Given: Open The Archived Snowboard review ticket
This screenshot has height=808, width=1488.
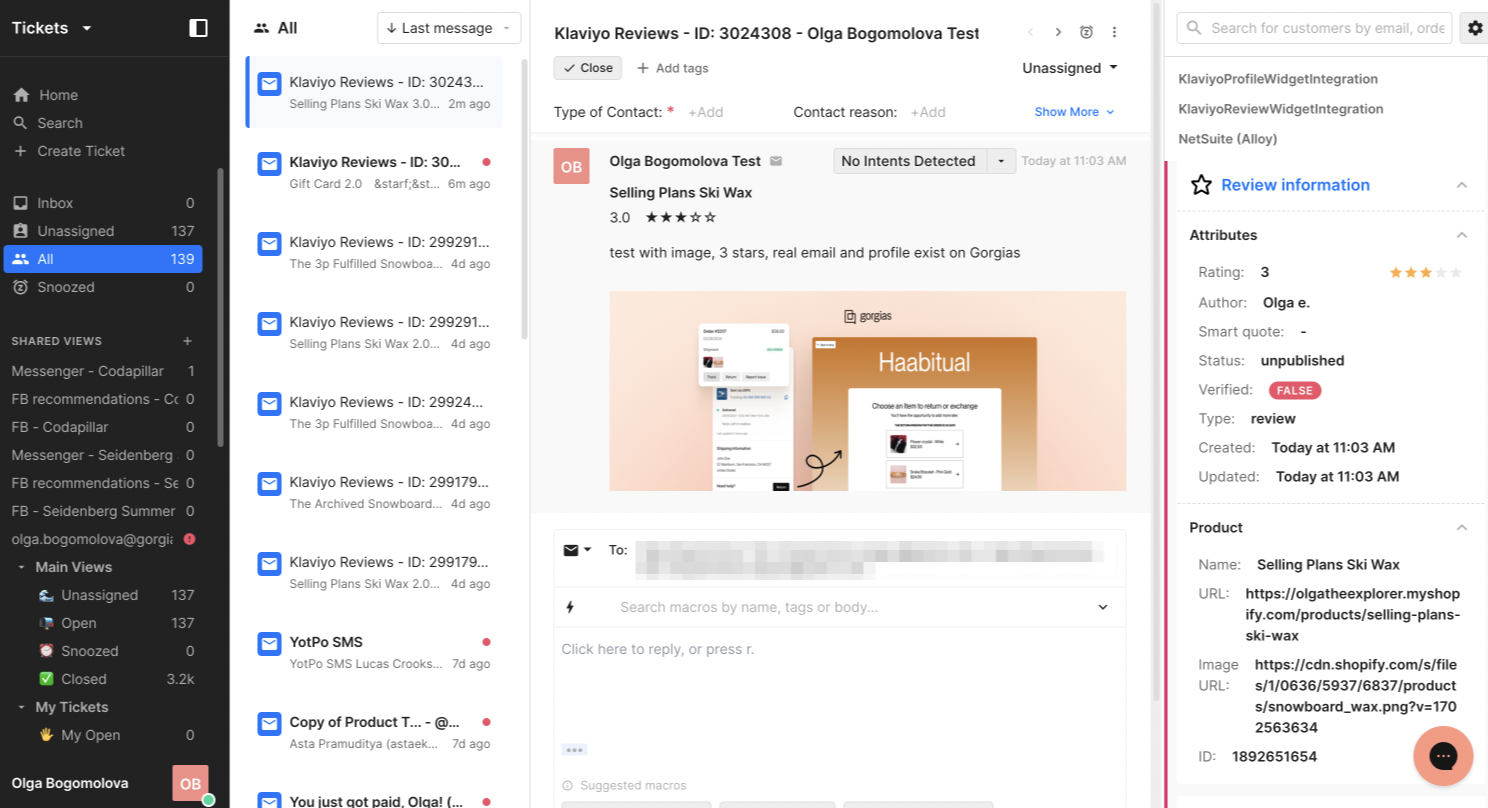Looking at the screenshot, I should coord(376,492).
